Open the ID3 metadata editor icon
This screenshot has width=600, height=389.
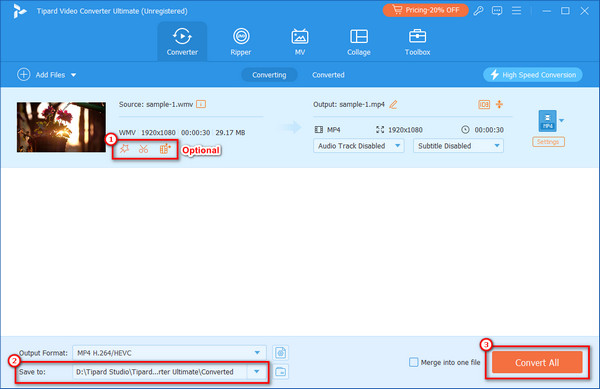pyautogui.click(x=484, y=104)
